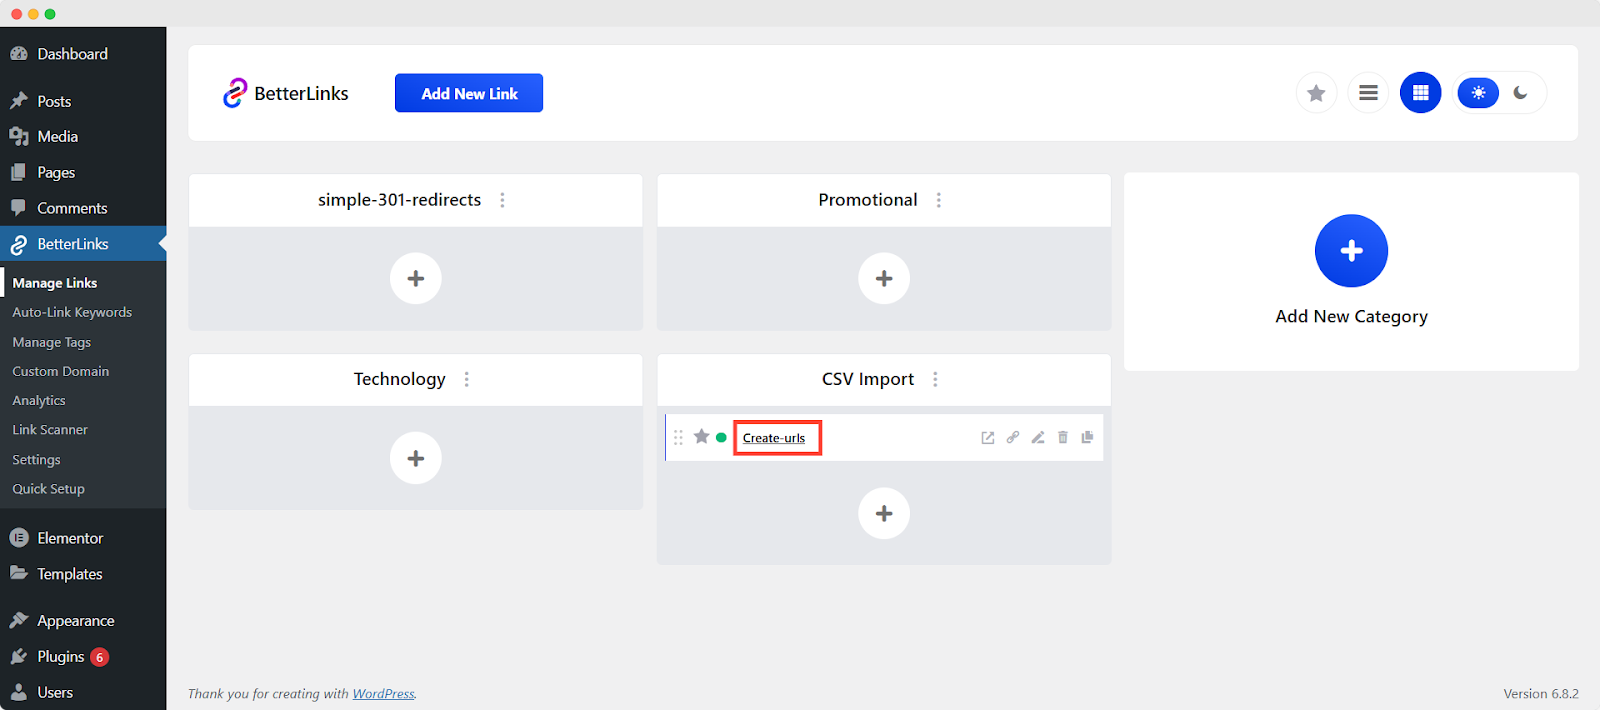Show favorite links with the header star button
The height and width of the screenshot is (710, 1600).
pyautogui.click(x=1316, y=93)
